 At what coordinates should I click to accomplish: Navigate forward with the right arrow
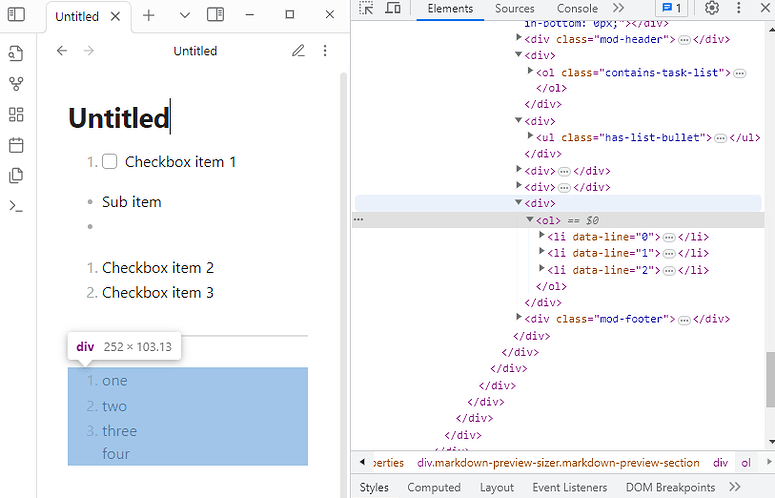coord(88,50)
